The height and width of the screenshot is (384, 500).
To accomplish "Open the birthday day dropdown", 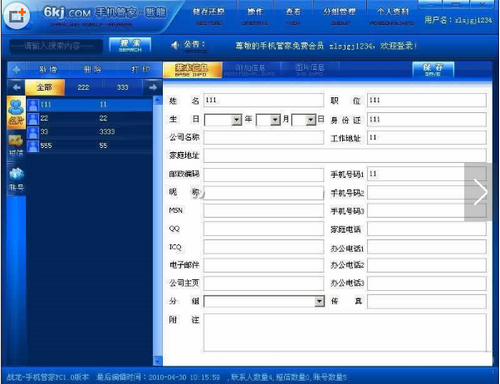I will point(311,120).
